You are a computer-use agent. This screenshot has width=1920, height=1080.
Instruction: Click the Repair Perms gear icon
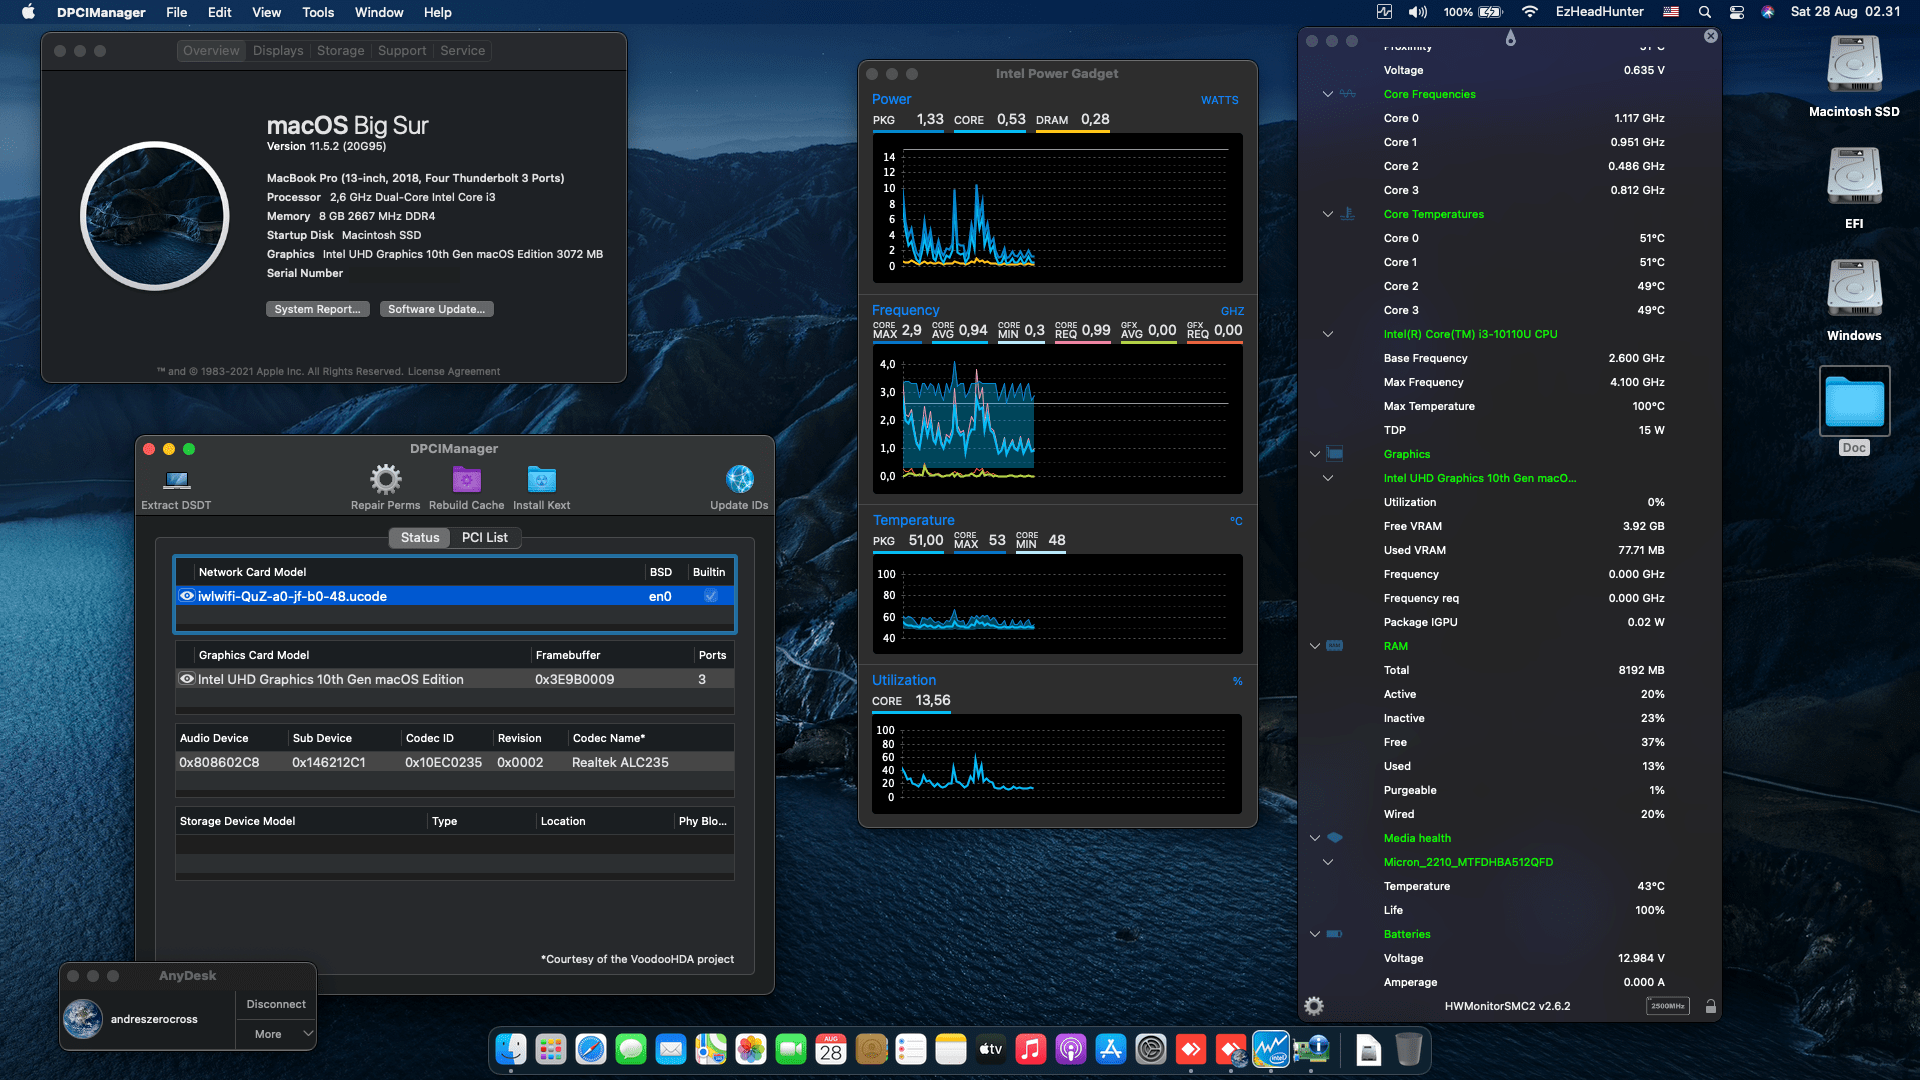click(x=385, y=480)
